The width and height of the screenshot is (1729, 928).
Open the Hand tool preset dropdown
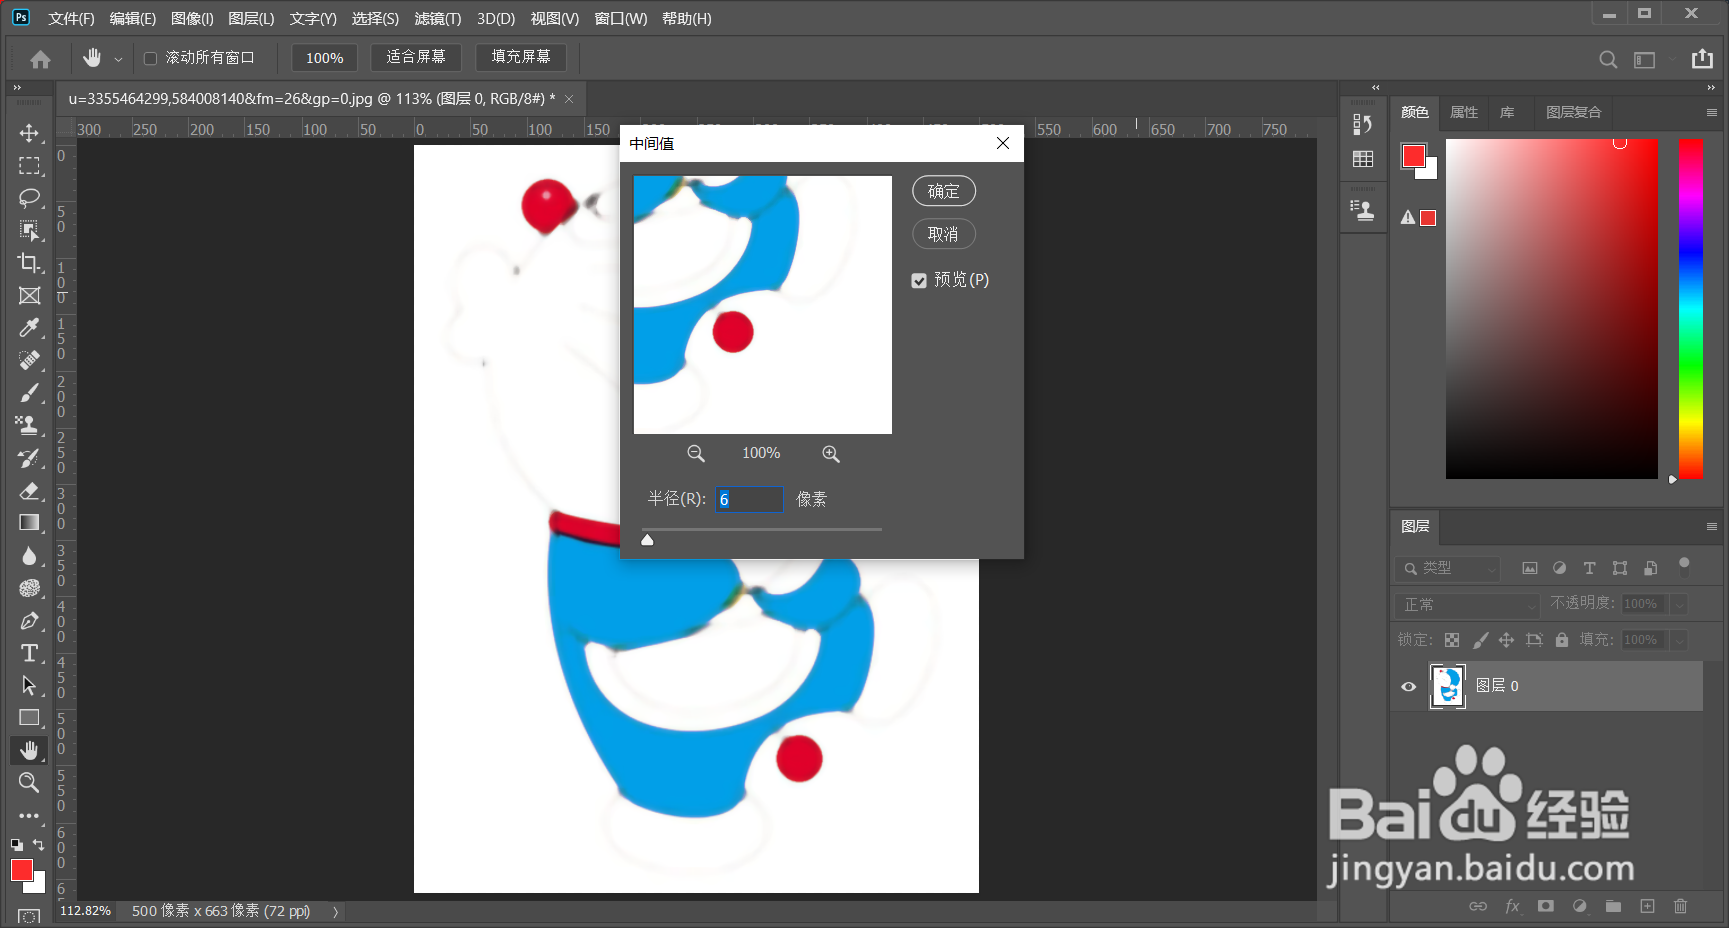pyautogui.click(x=118, y=59)
